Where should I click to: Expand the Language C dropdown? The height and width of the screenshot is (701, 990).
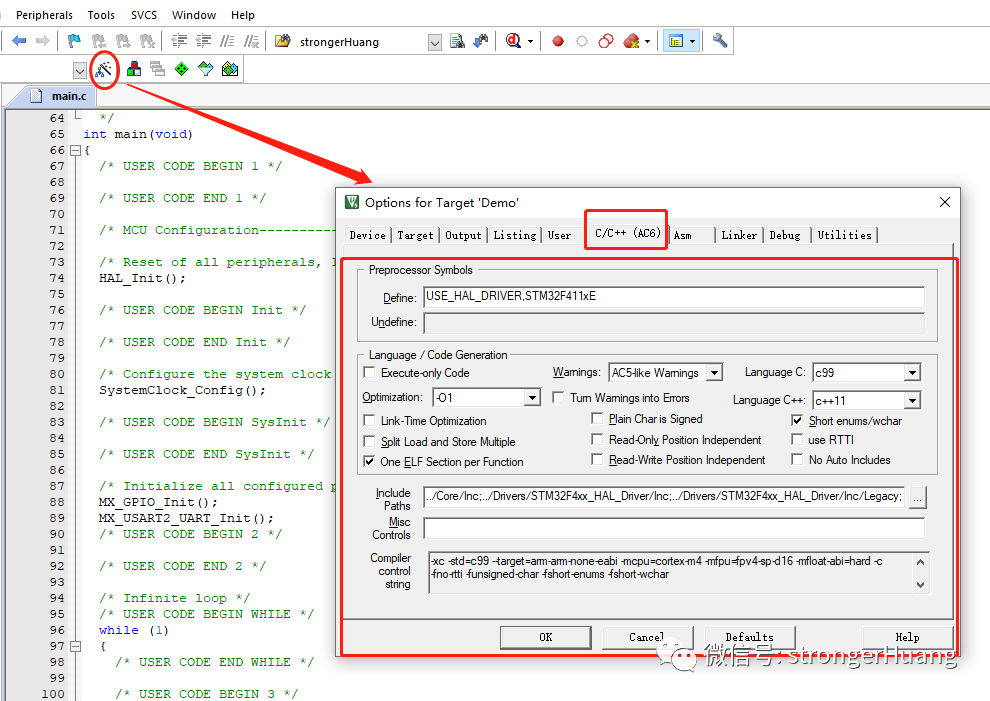(911, 373)
